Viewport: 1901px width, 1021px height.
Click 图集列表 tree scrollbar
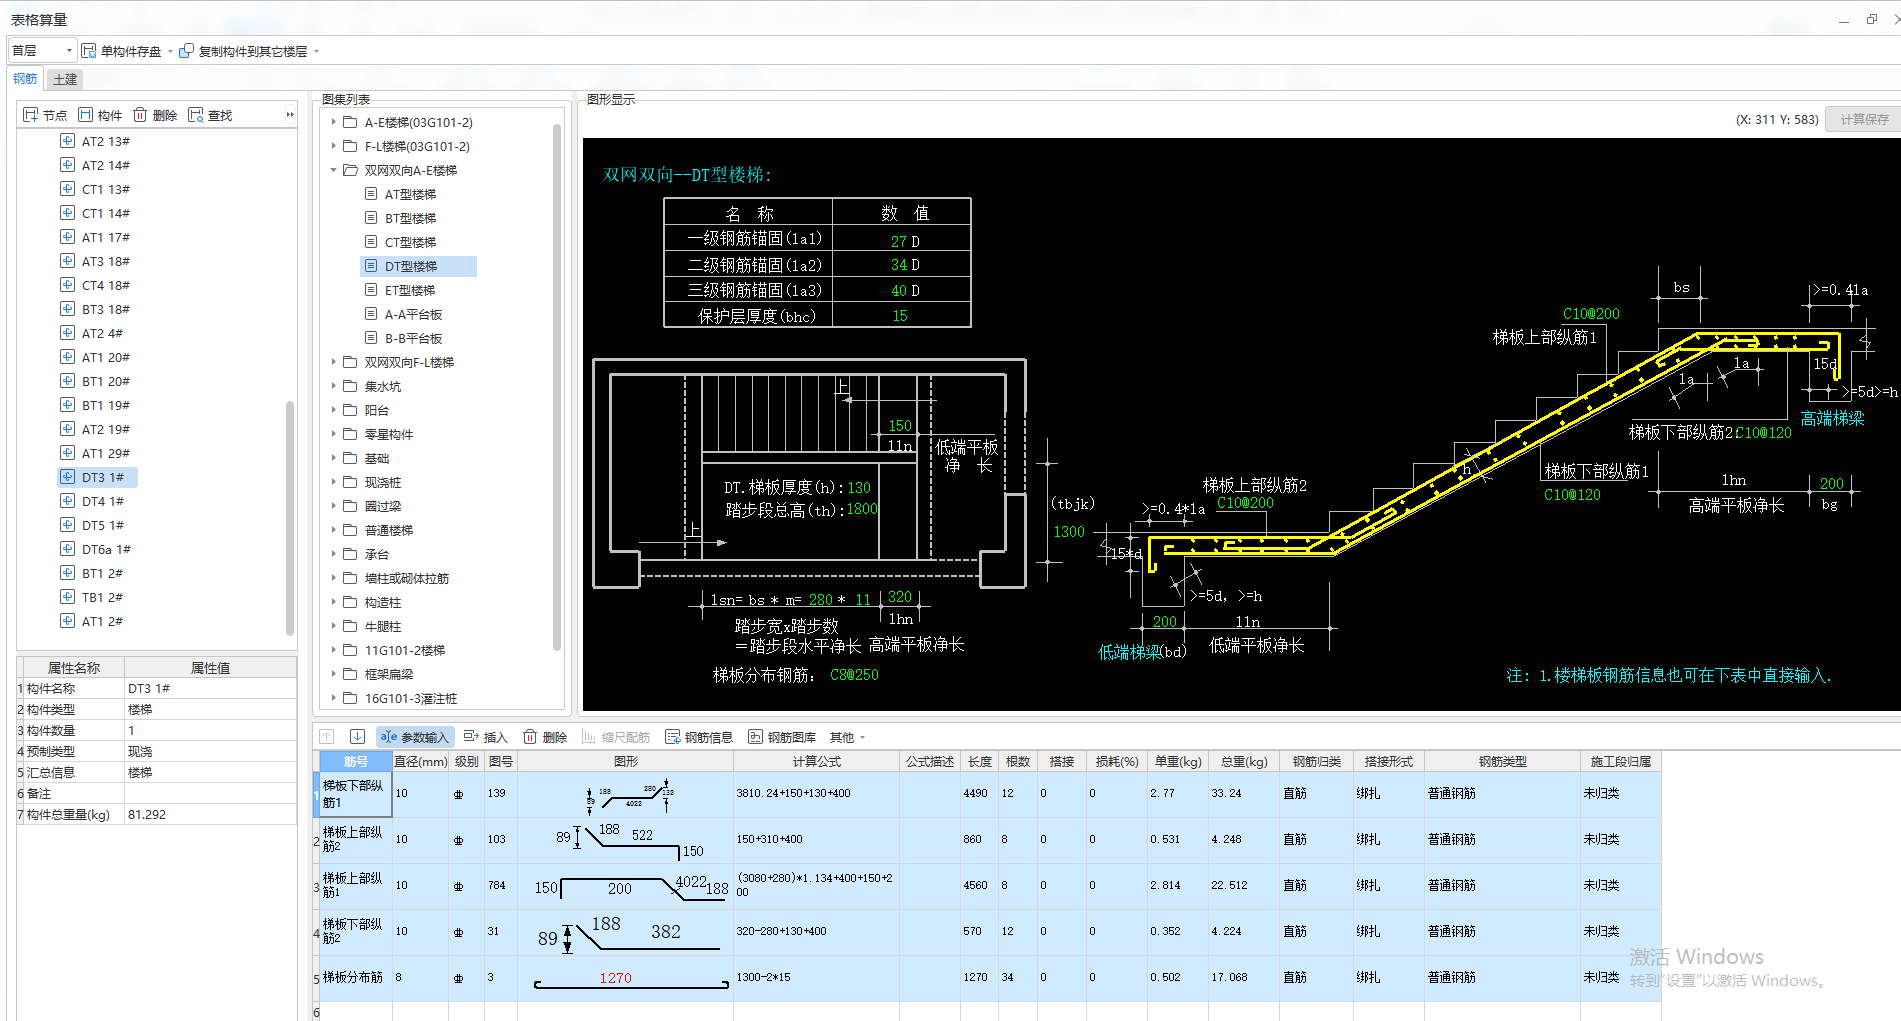(x=557, y=388)
